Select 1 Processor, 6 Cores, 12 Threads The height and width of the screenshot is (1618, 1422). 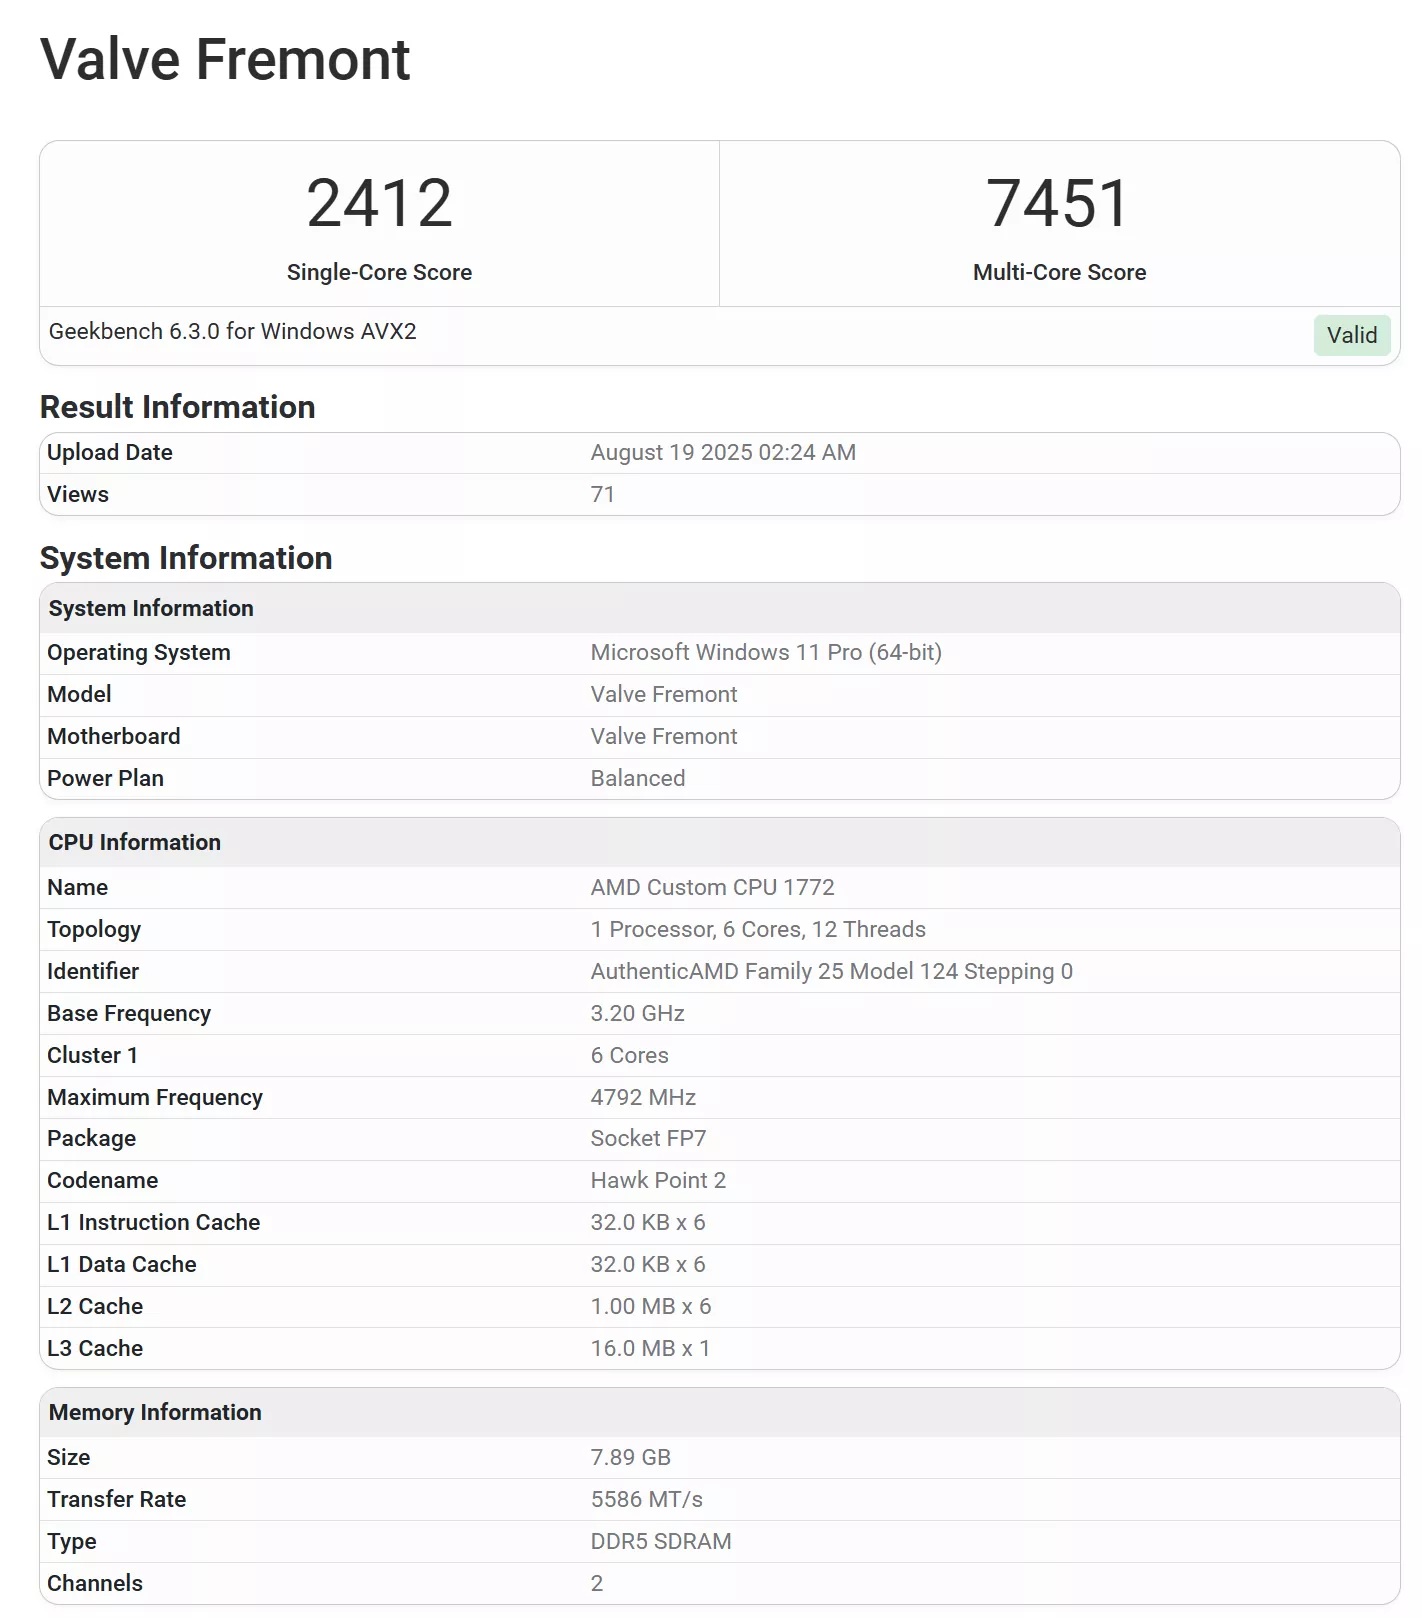(758, 929)
